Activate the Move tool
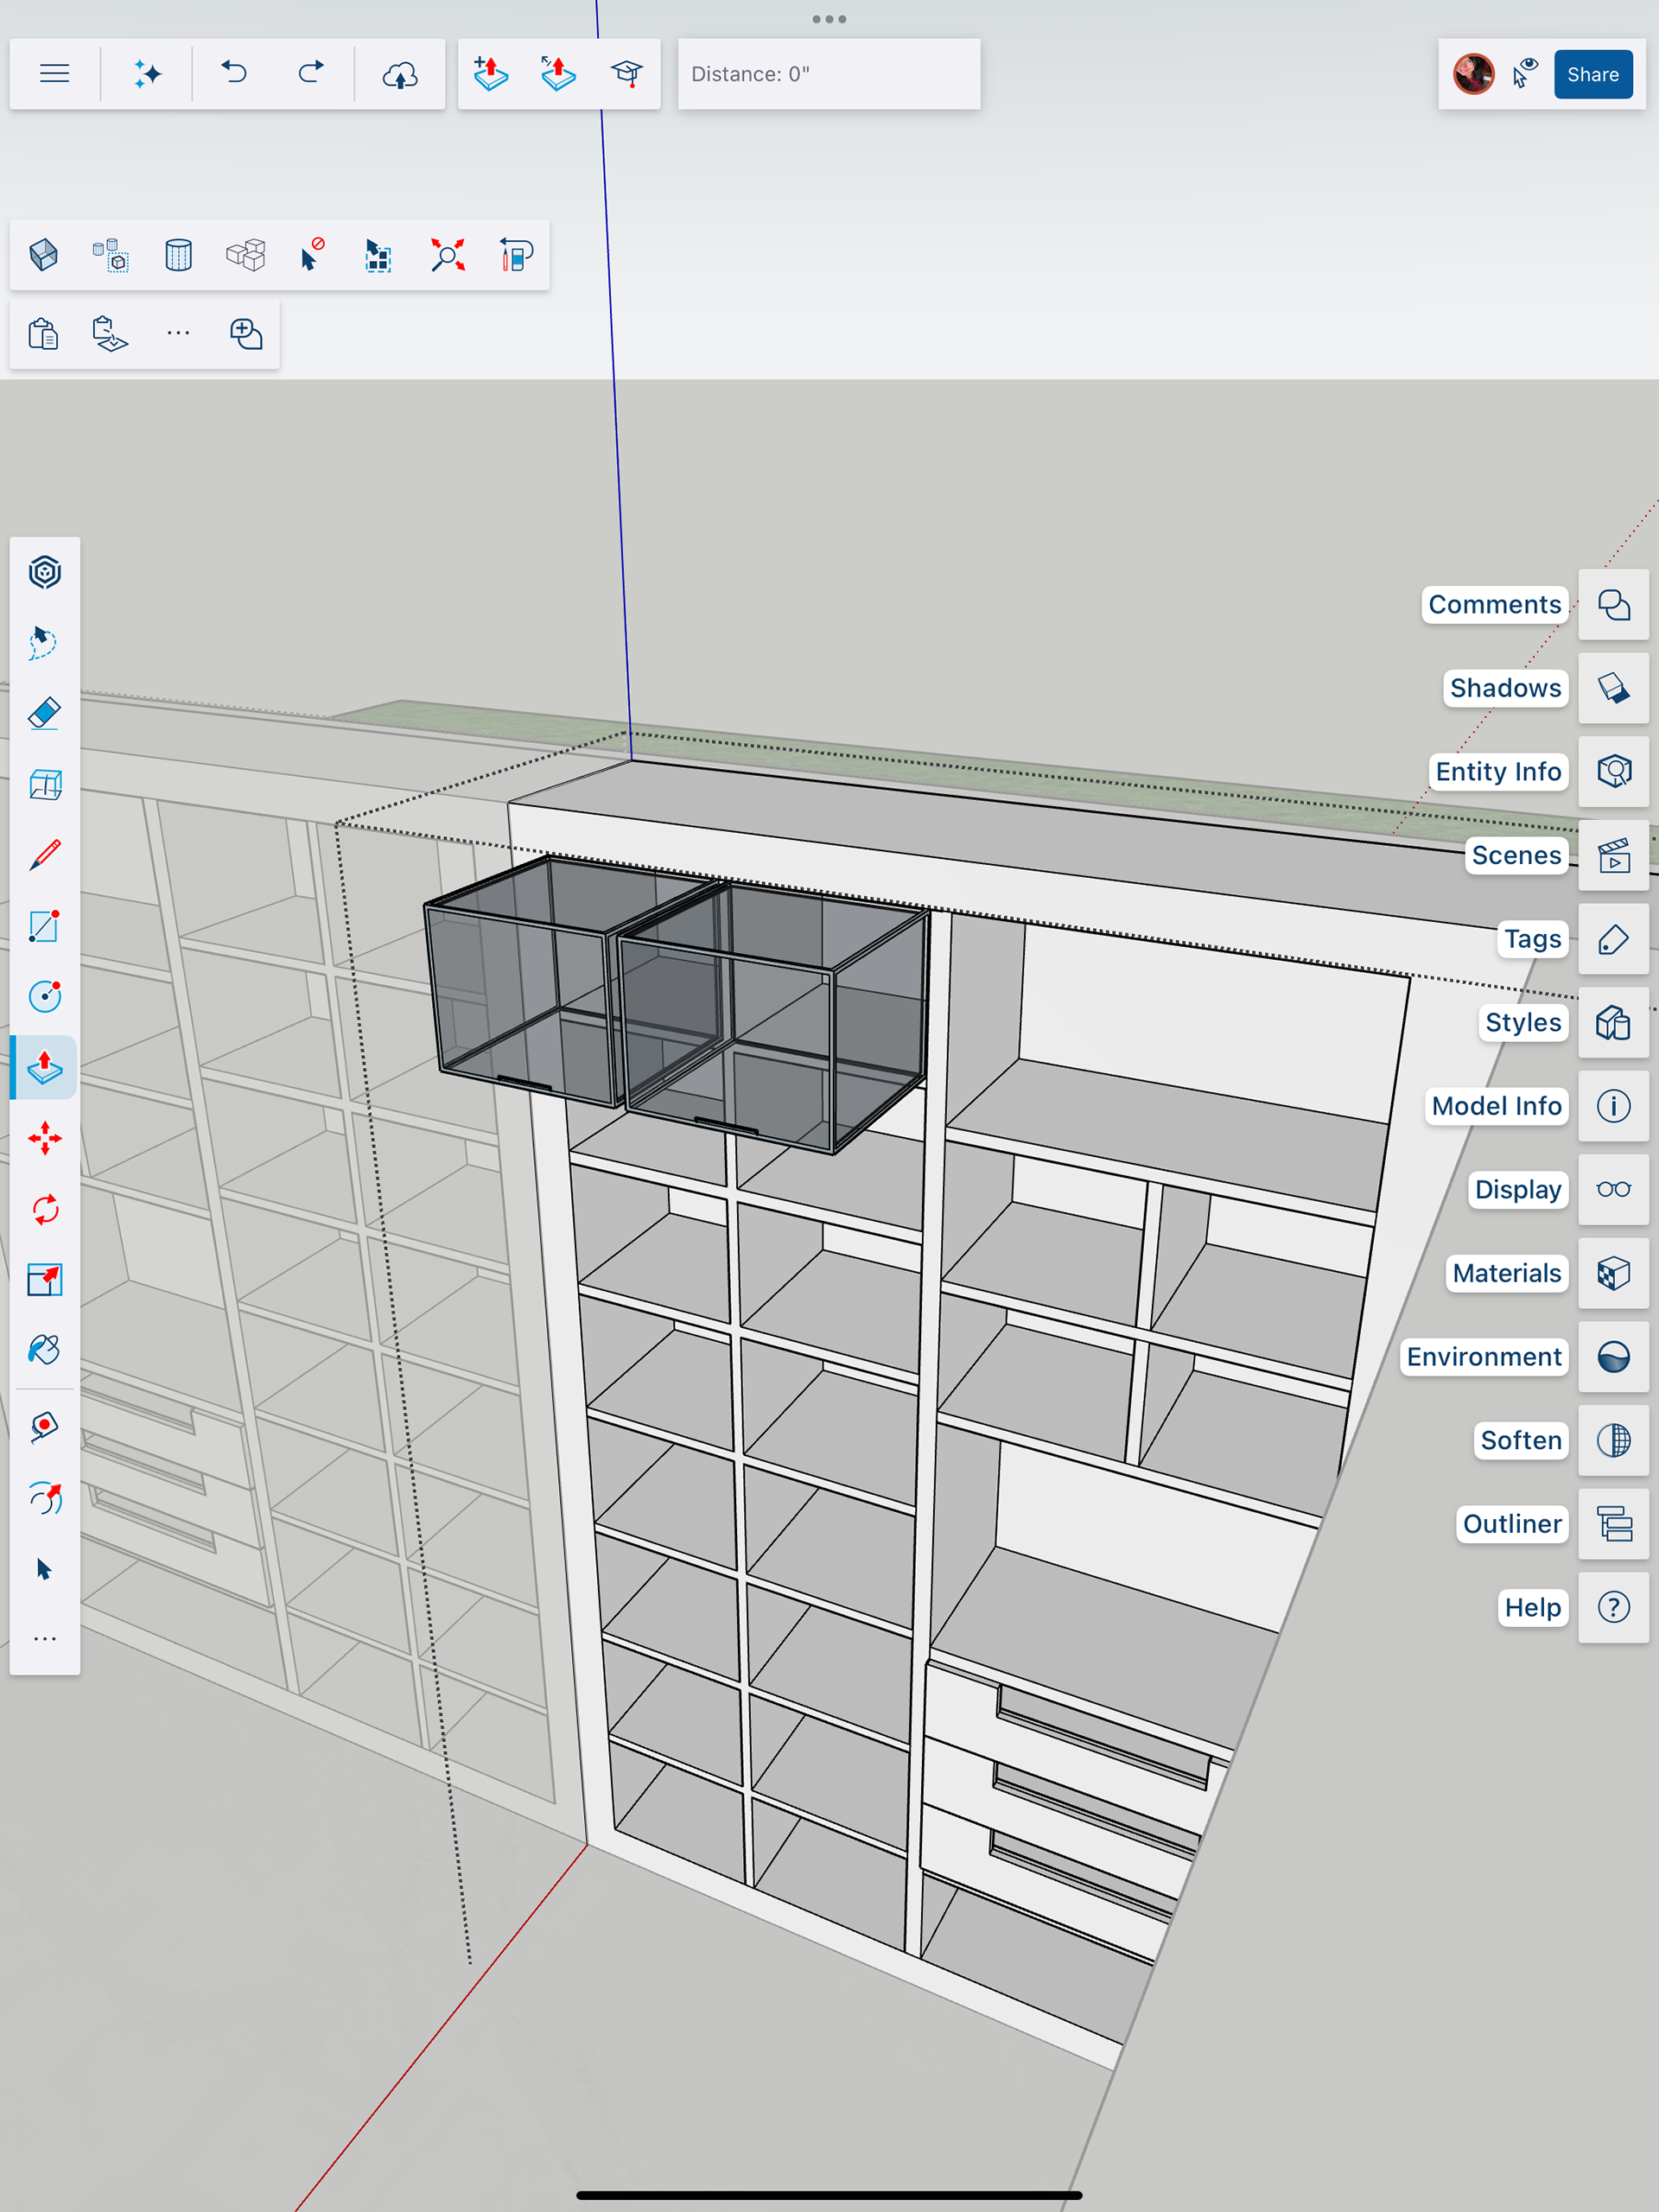 (x=44, y=1138)
